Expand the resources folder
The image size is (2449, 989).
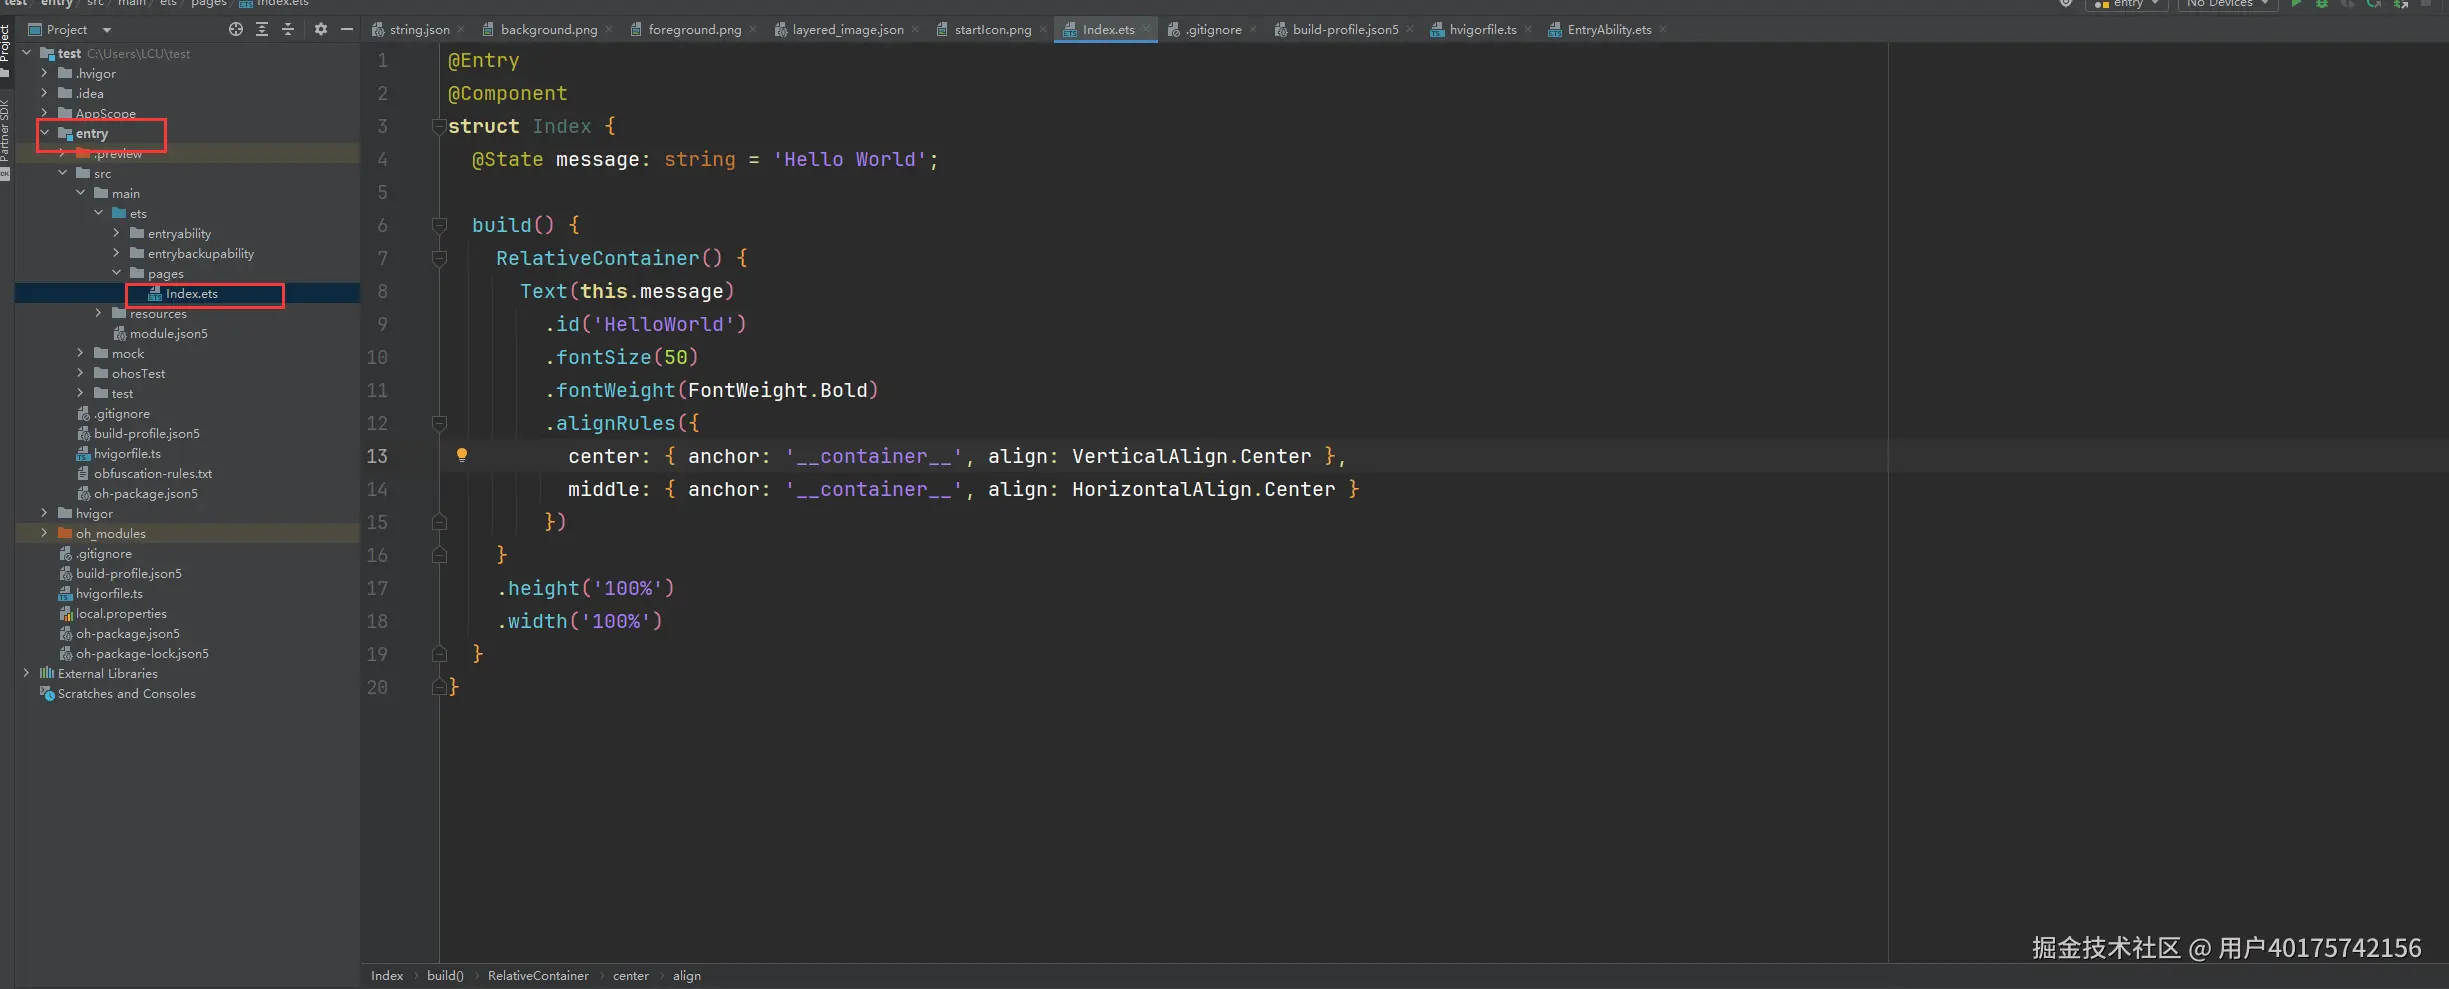98,313
